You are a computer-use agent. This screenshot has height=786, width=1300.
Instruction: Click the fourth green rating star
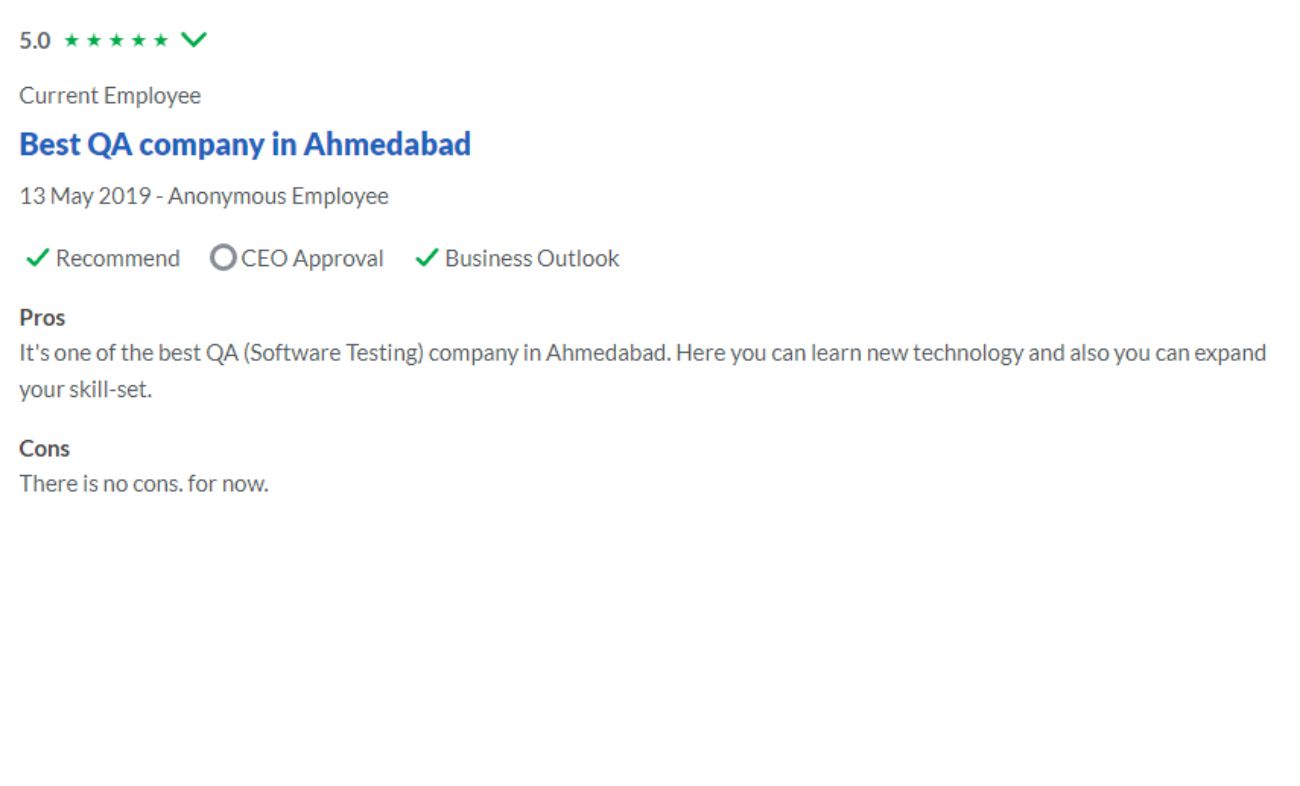pos(138,40)
